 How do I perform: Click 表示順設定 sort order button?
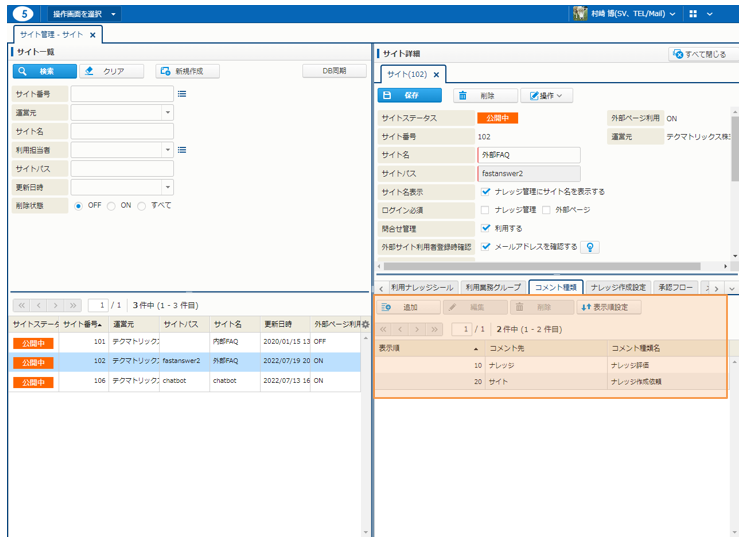pos(609,308)
